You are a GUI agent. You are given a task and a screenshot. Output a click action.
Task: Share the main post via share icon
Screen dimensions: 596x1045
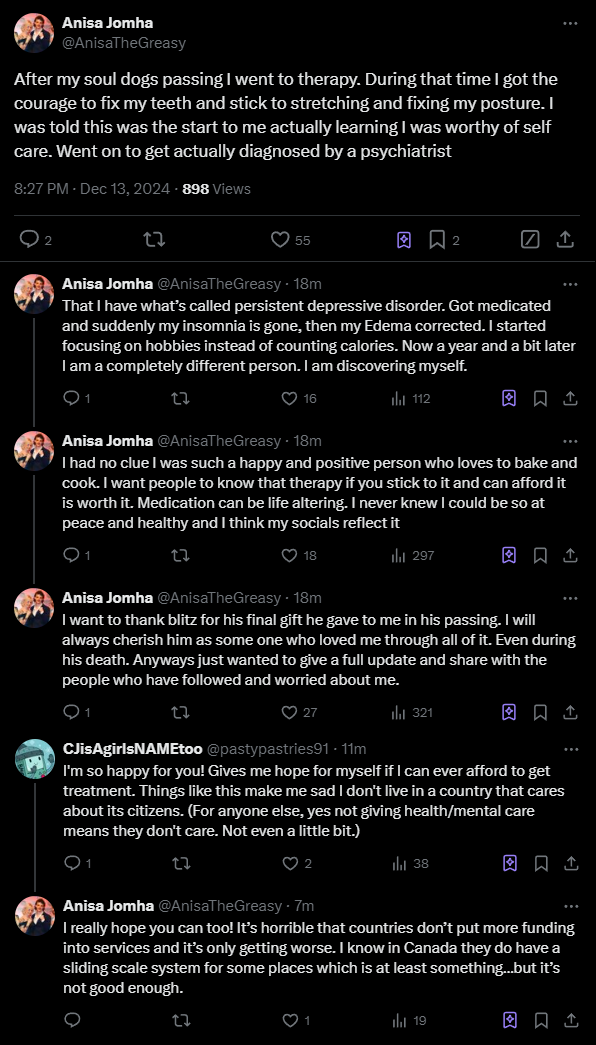(x=564, y=239)
